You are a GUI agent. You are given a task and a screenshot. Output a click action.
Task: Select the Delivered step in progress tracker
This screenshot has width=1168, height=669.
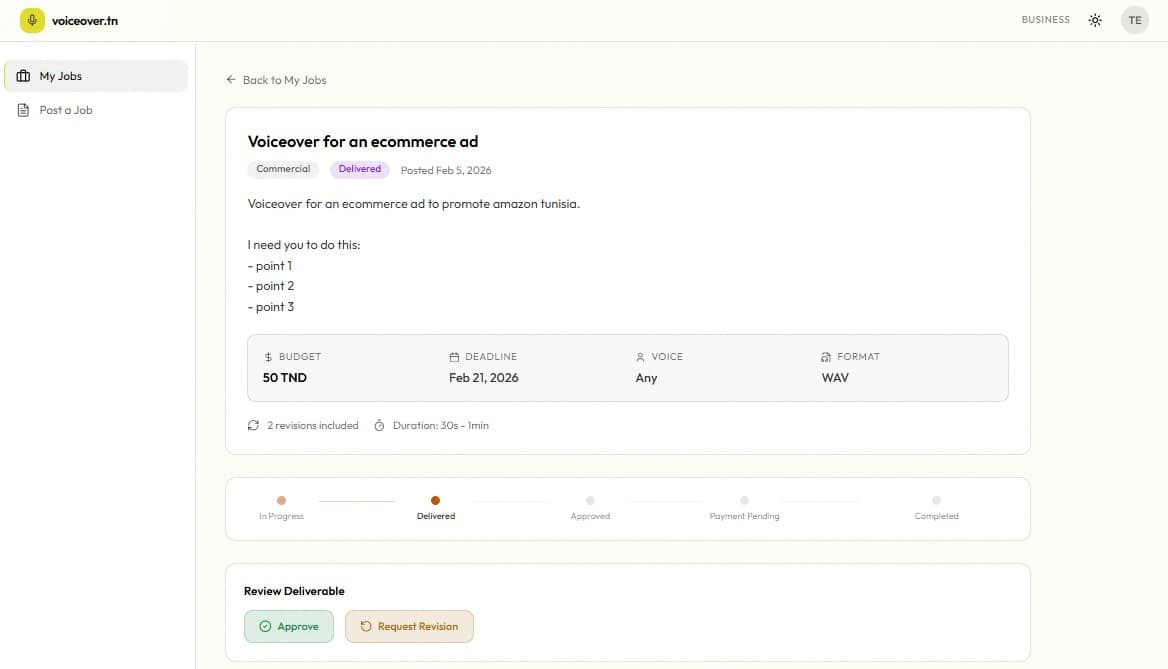tap(435, 501)
